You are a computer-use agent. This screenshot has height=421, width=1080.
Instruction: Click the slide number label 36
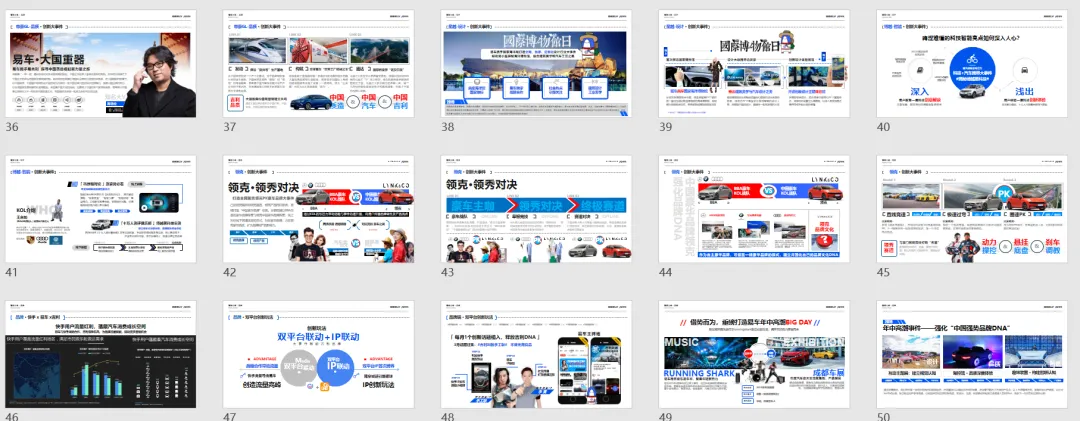12,127
